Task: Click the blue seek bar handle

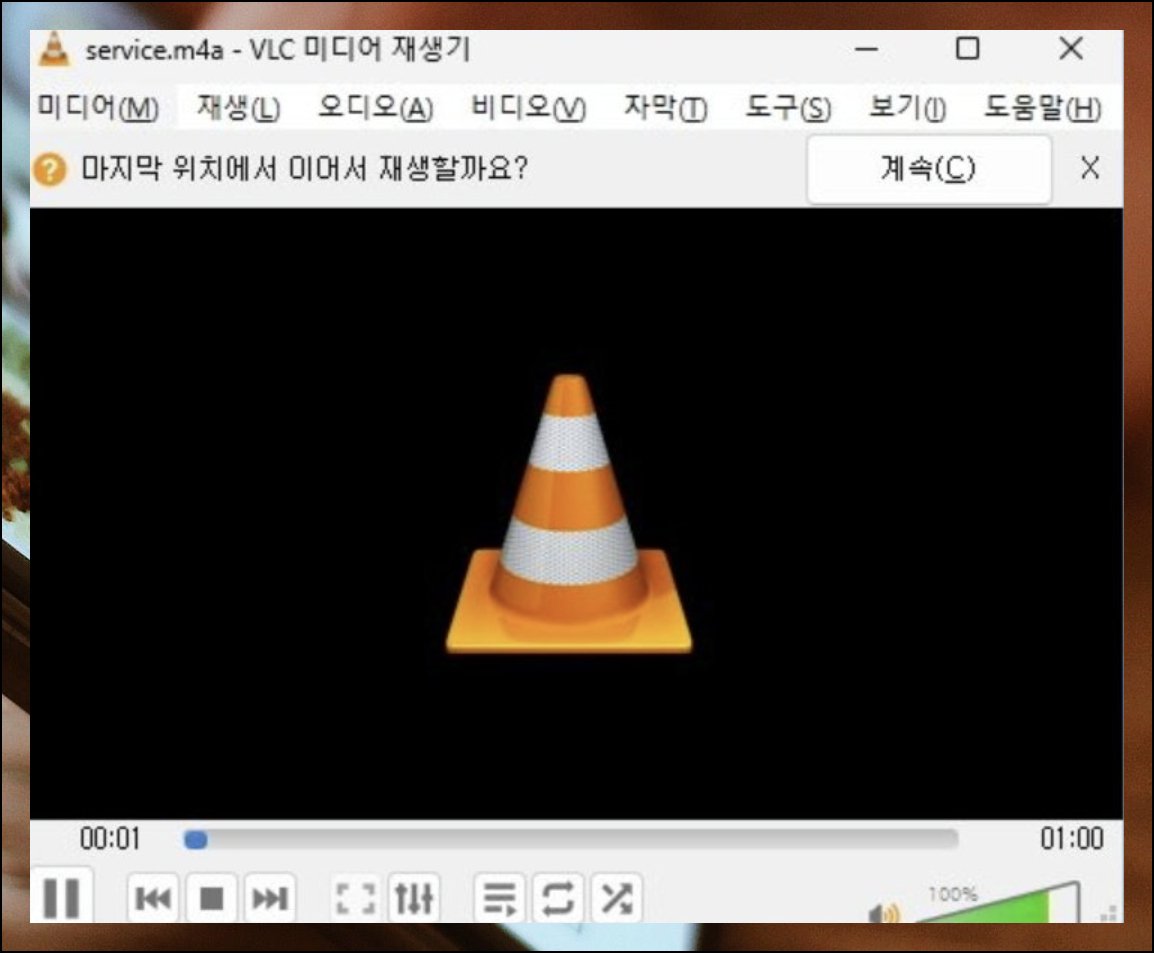Action: [x=196, y=840]
